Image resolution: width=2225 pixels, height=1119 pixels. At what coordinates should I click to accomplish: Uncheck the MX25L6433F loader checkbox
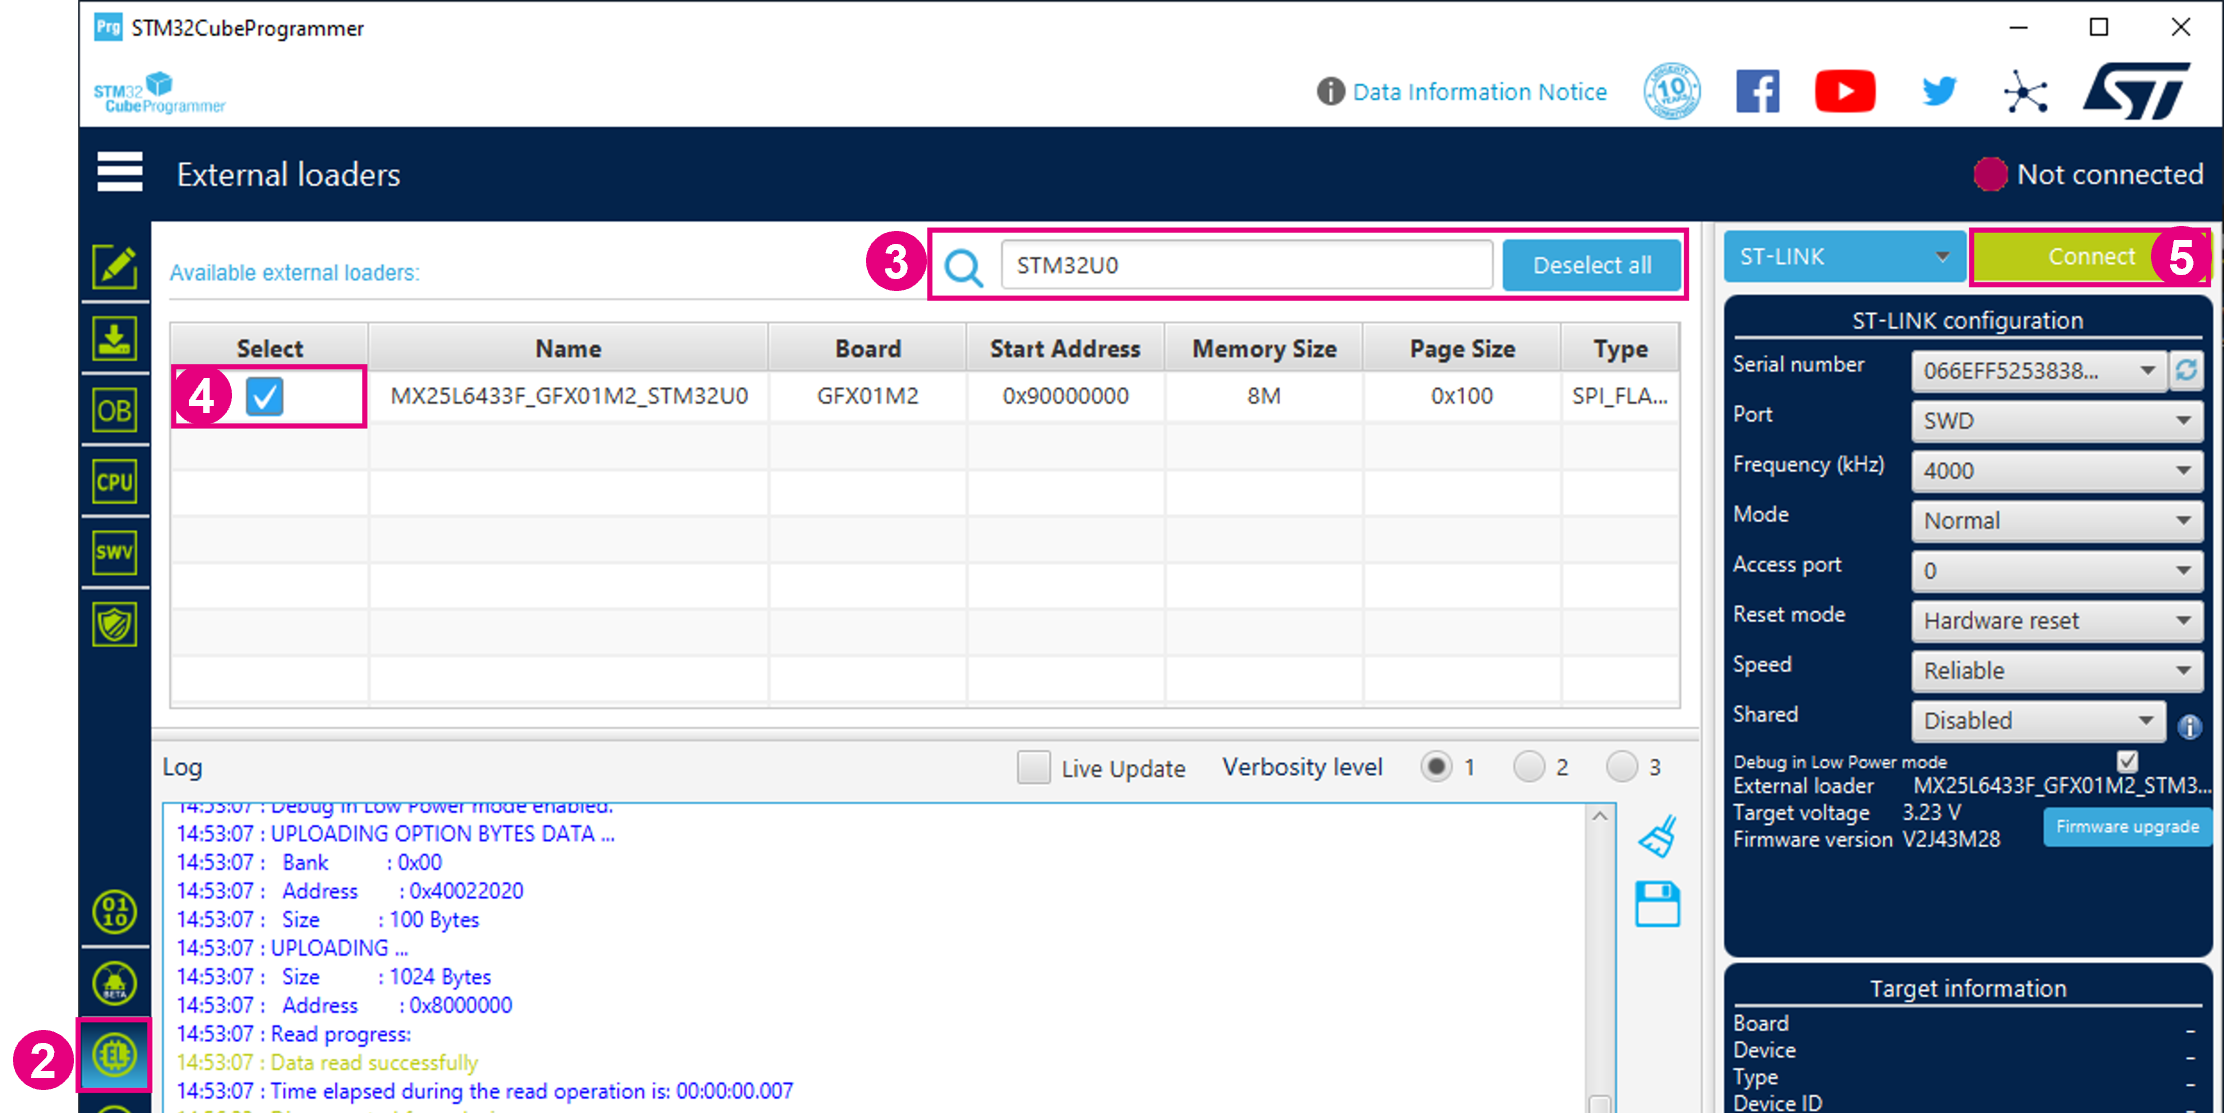(x=265, y=396)
